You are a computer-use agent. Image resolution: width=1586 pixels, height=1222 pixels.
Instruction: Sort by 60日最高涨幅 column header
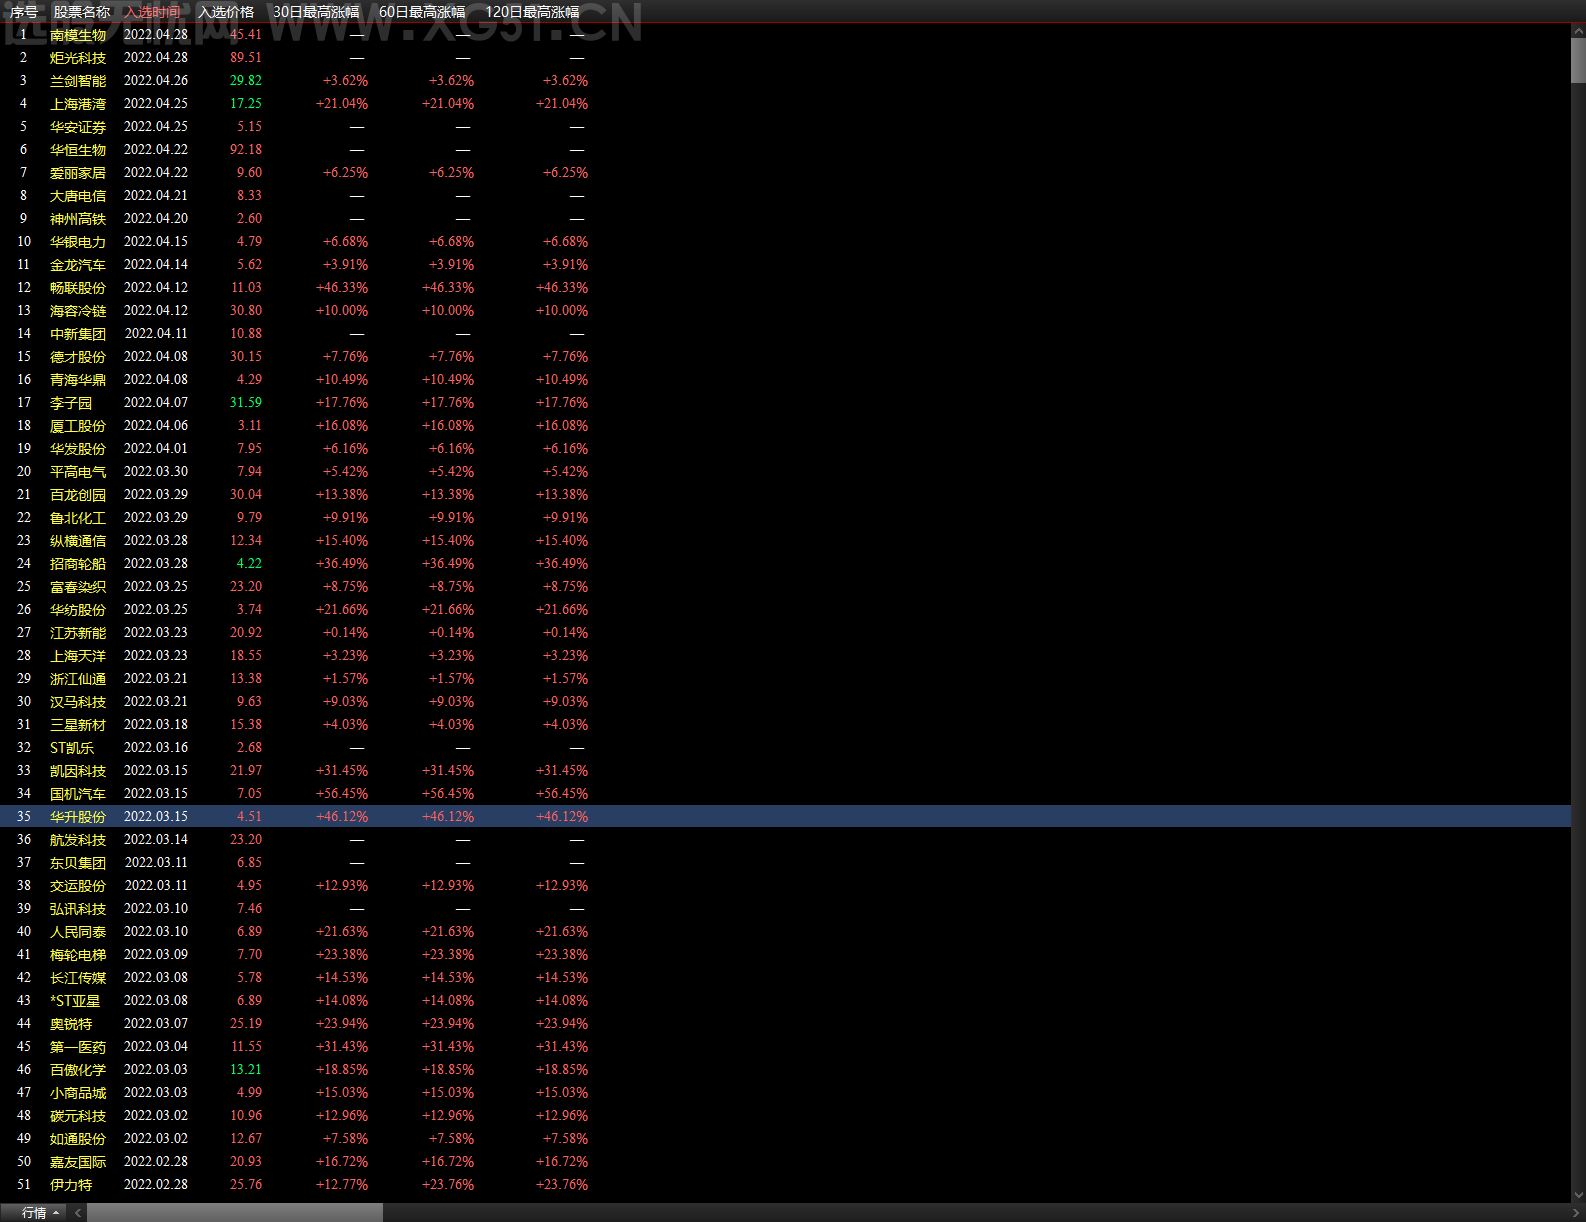point(422,12)
